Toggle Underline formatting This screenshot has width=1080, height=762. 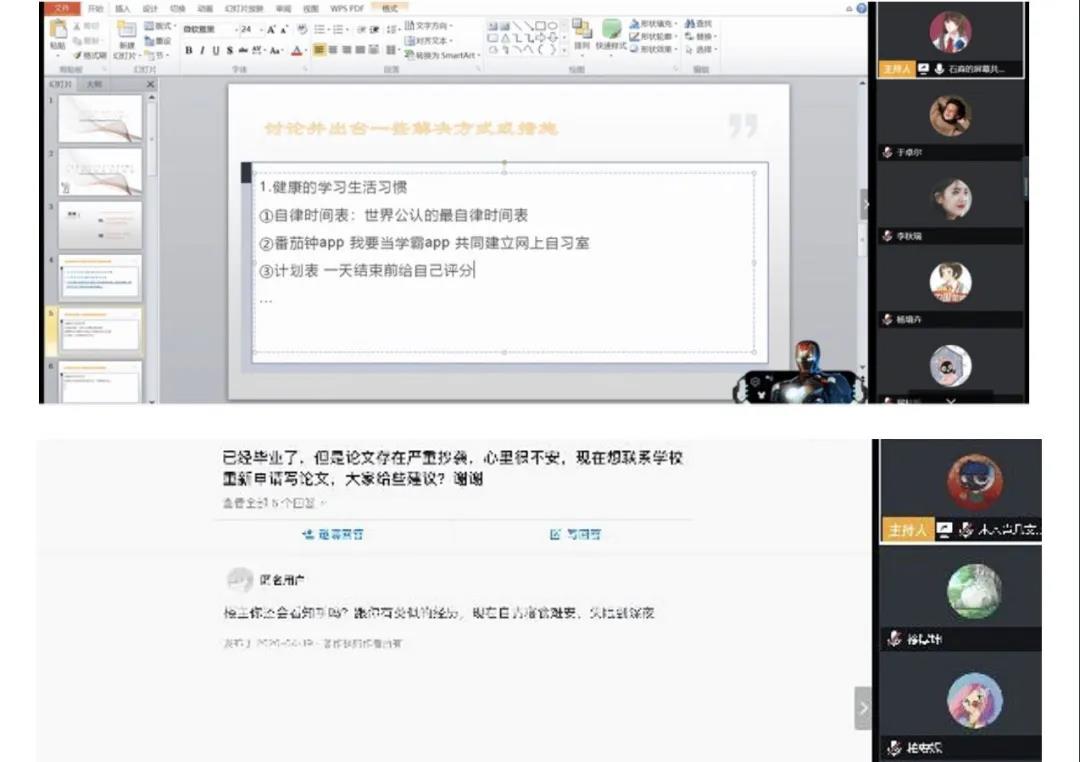[216, 49]
